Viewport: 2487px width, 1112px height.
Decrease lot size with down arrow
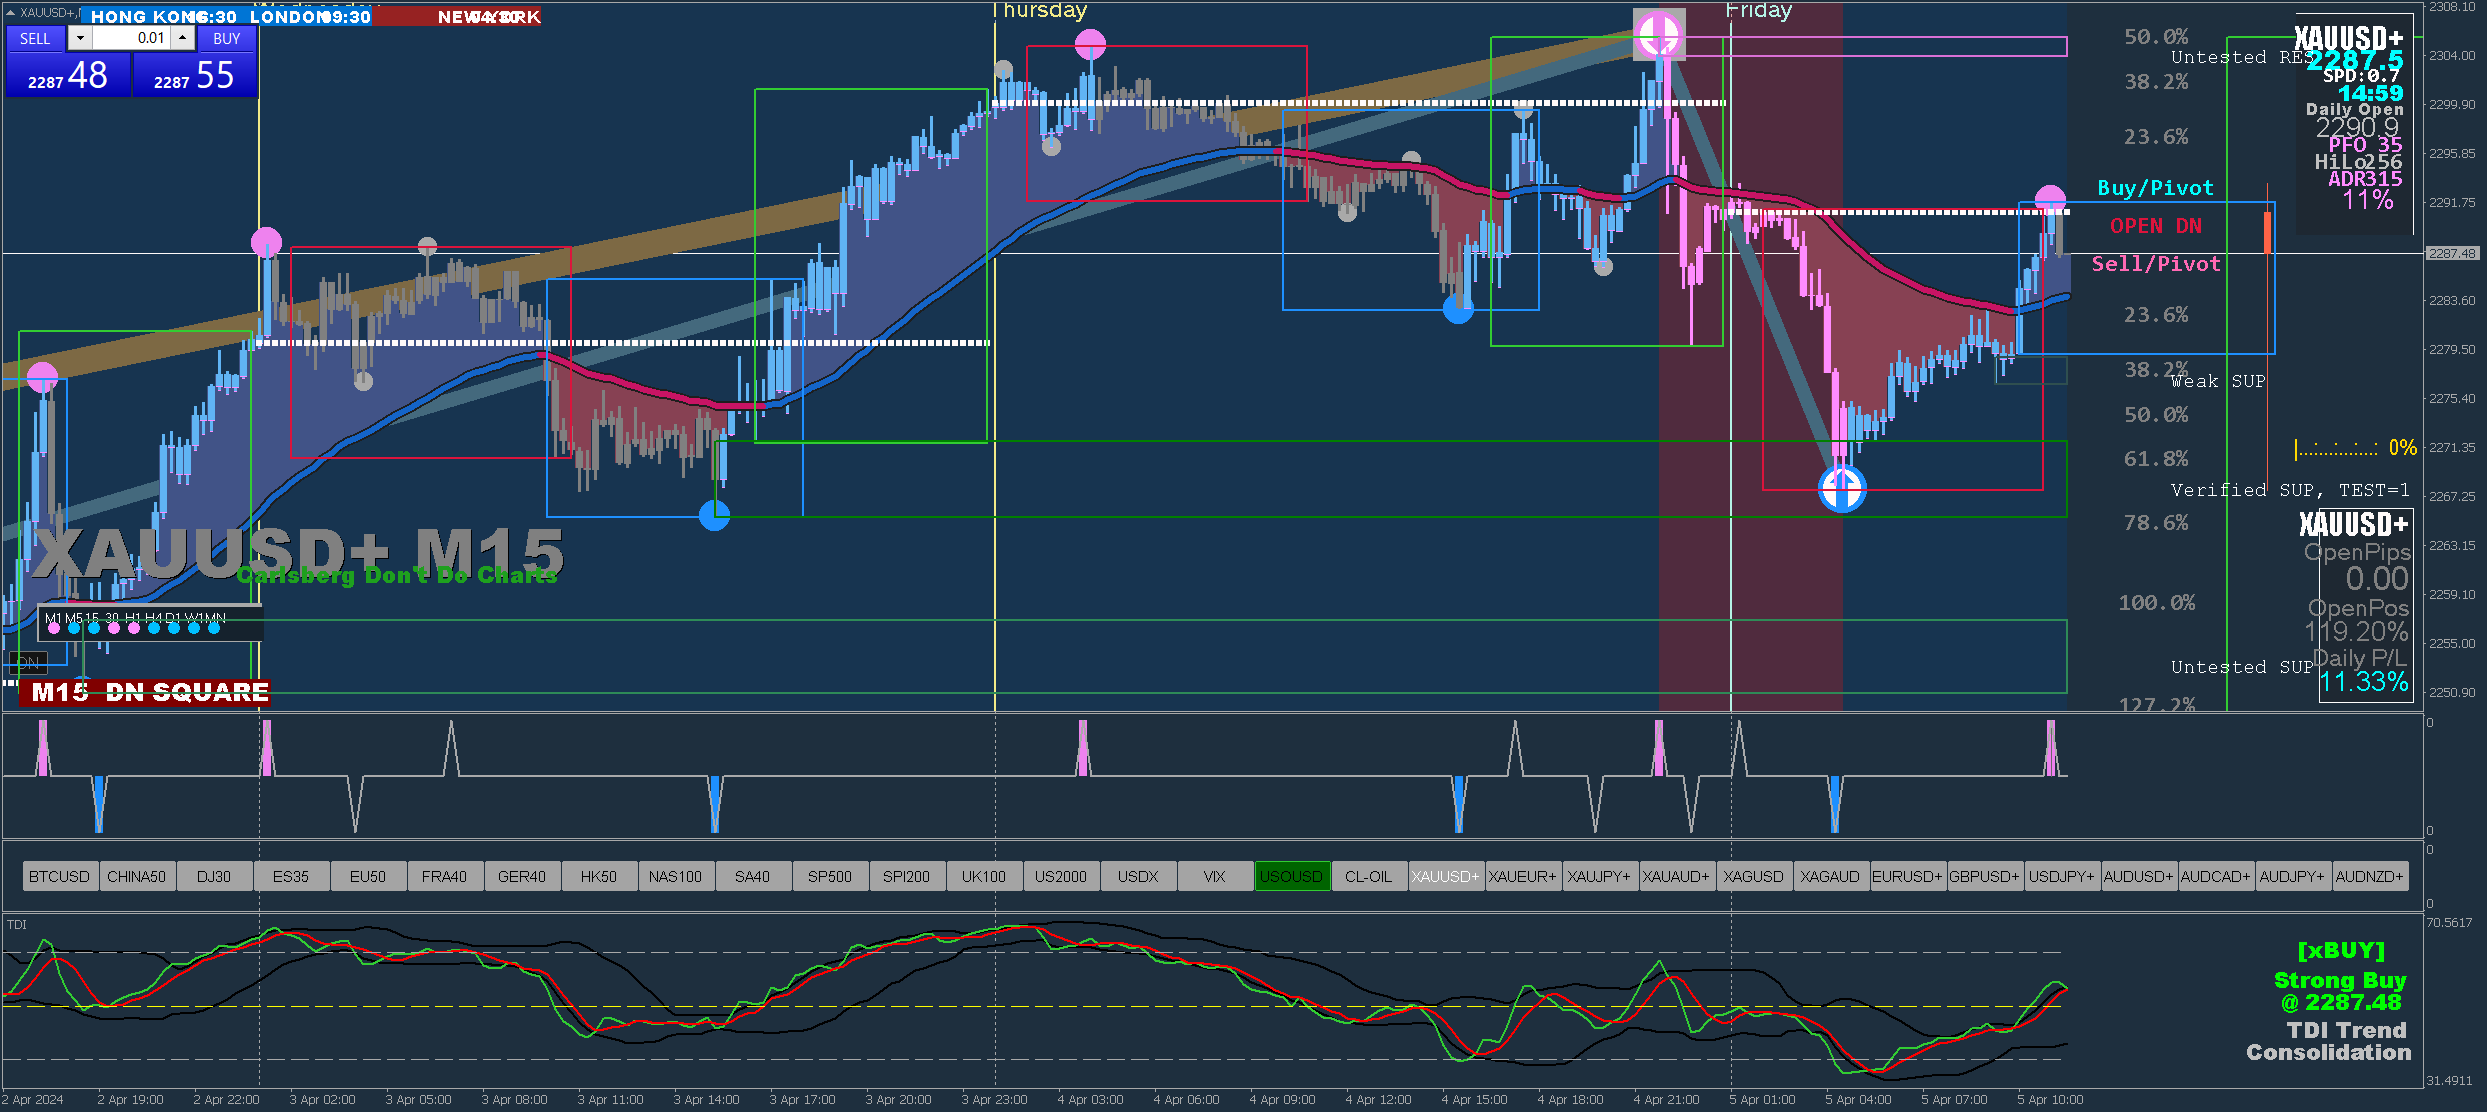click(x=80, y=39)
